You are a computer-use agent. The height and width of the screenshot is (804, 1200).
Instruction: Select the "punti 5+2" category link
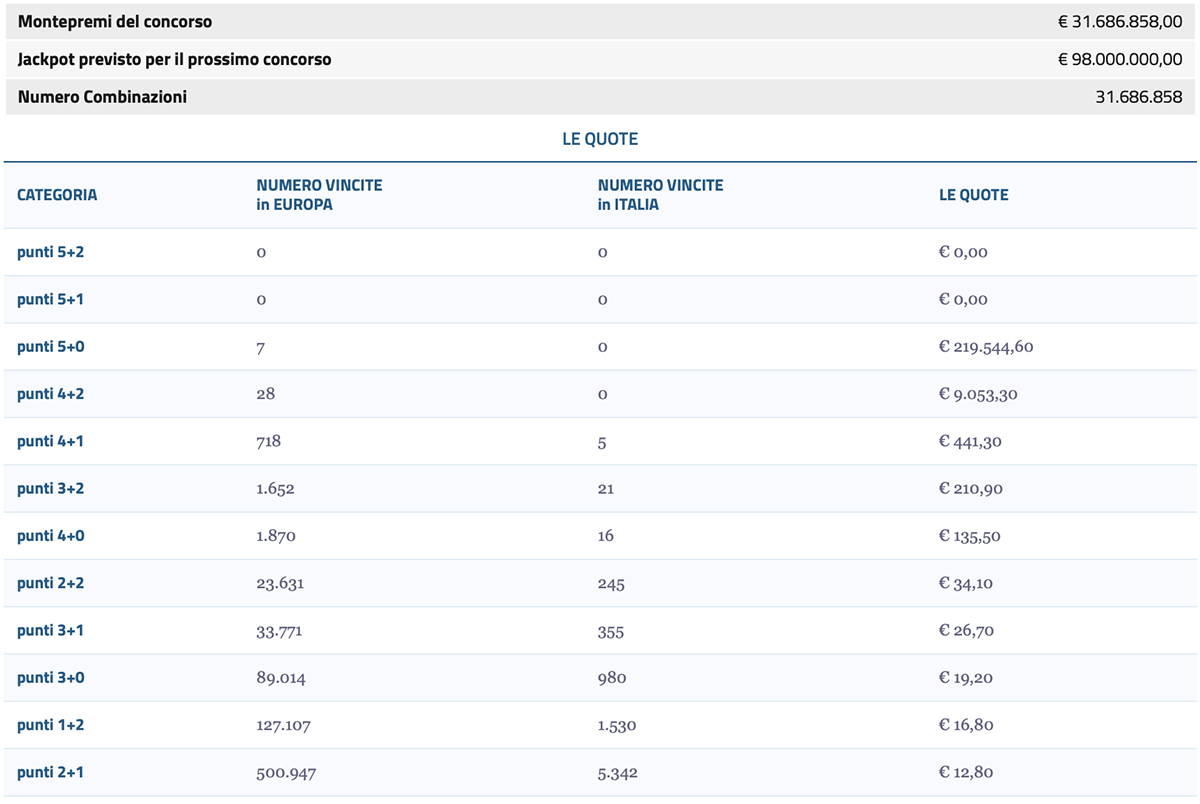(50, 252)
